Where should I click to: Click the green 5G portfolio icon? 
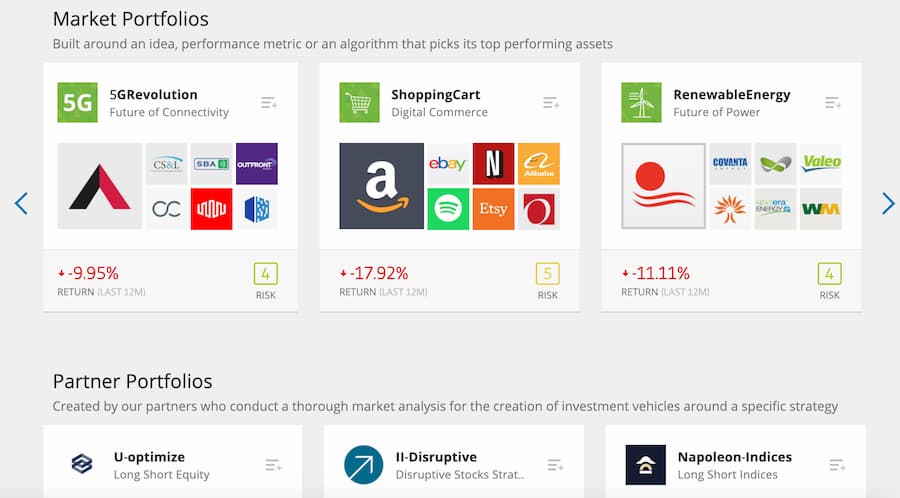click(77, 103)
